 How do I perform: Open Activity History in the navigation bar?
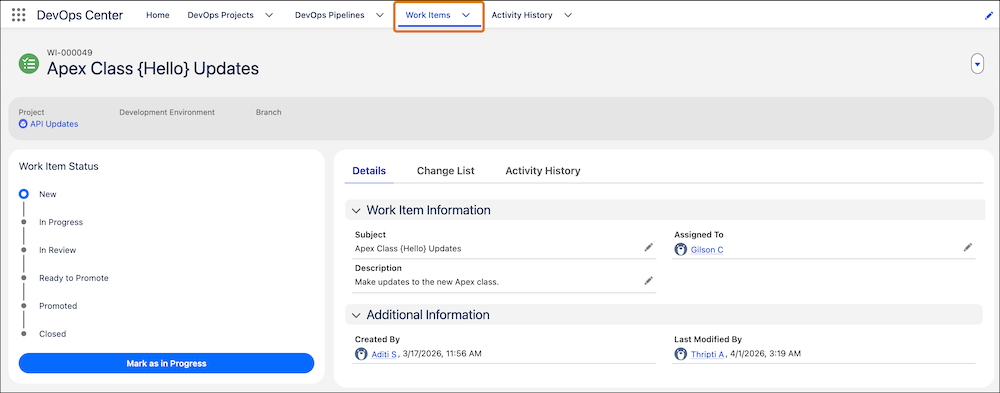522,15
